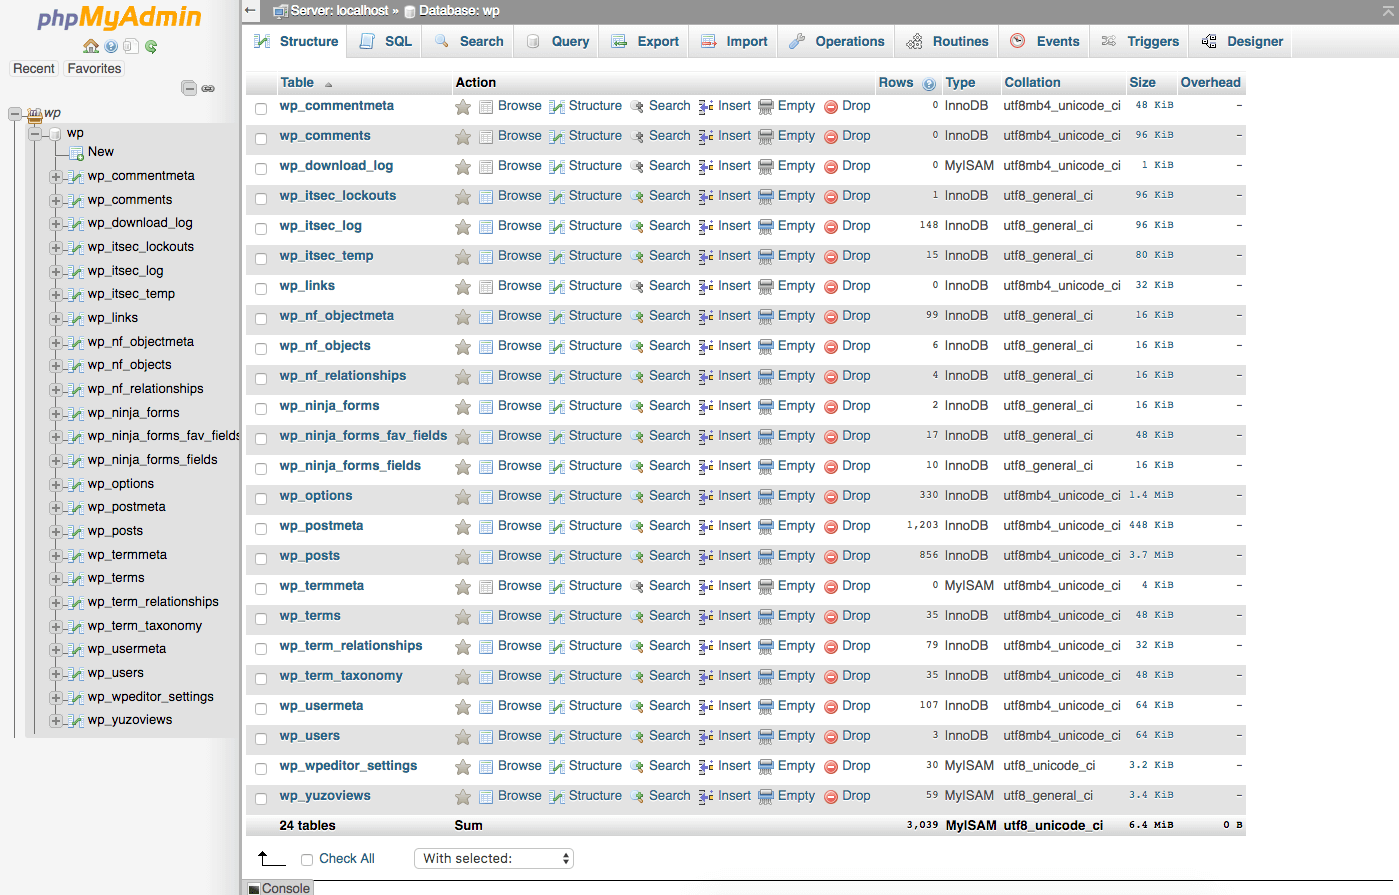This screenshot has height=895, width=1399.
Task: Select wp_yuzoviews row checkbox
Action: (261, 798)
